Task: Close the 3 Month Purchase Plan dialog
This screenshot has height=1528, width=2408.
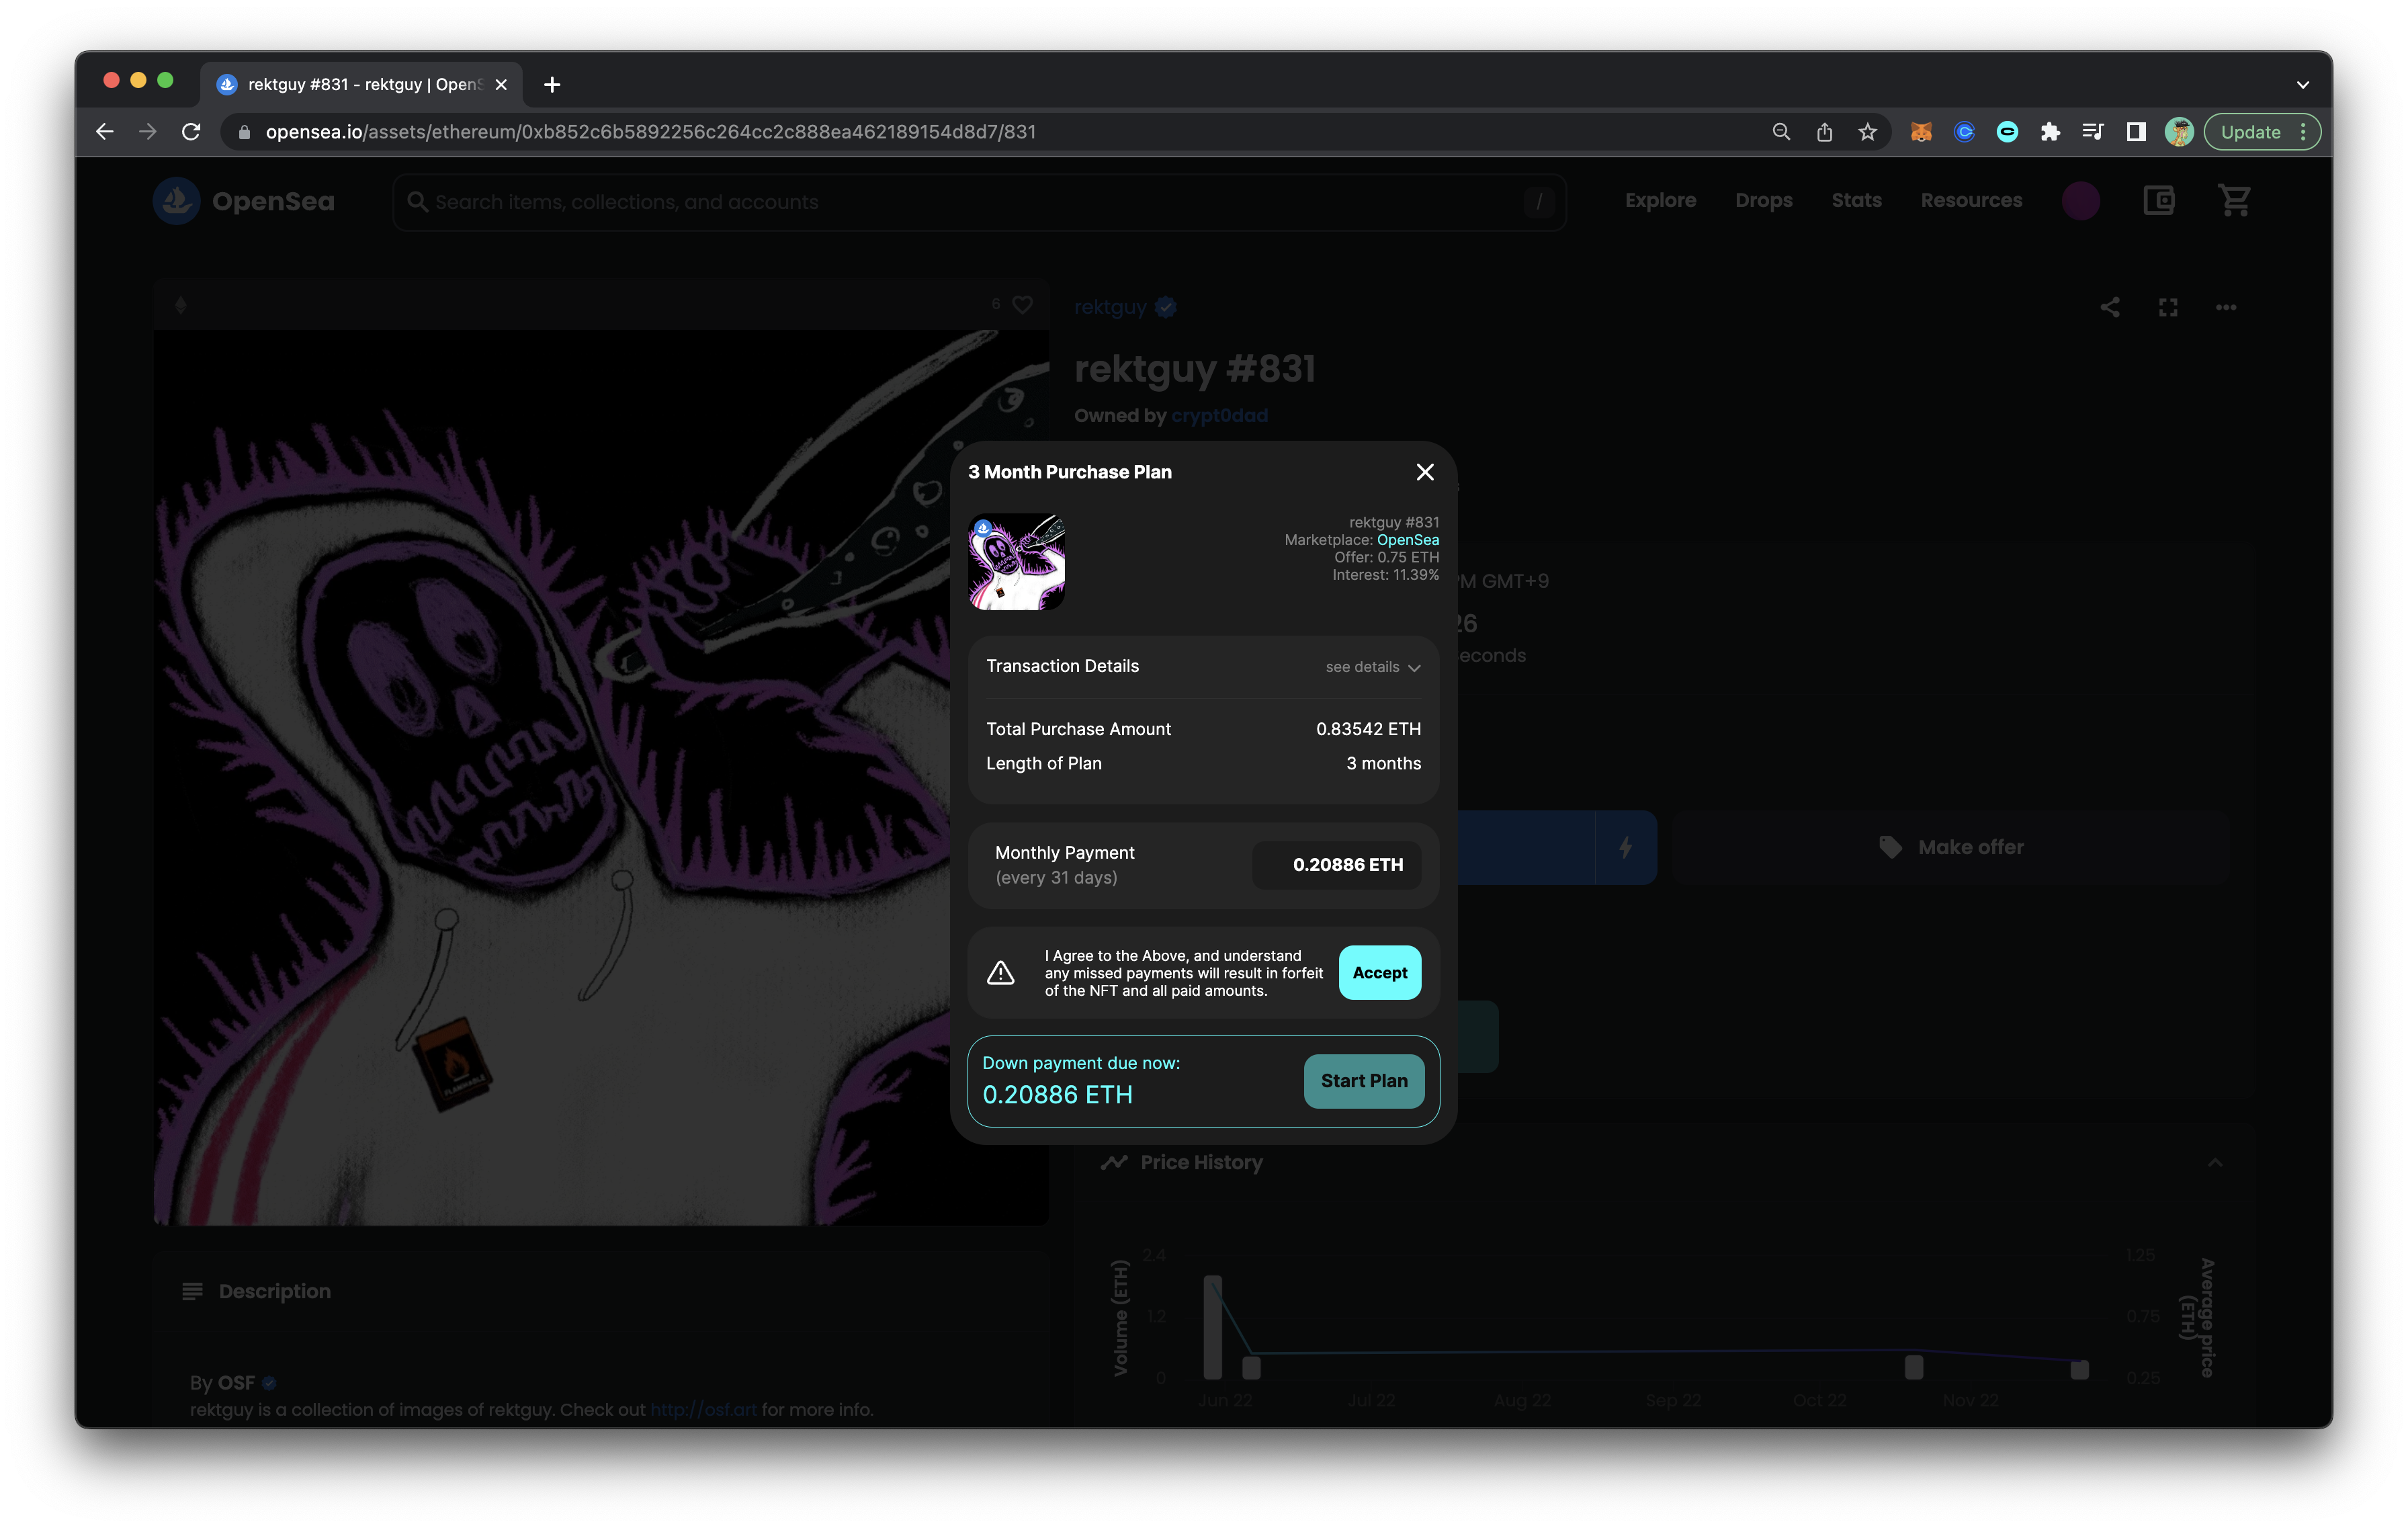Action: pyautogui.click(x=1425, y=472)
